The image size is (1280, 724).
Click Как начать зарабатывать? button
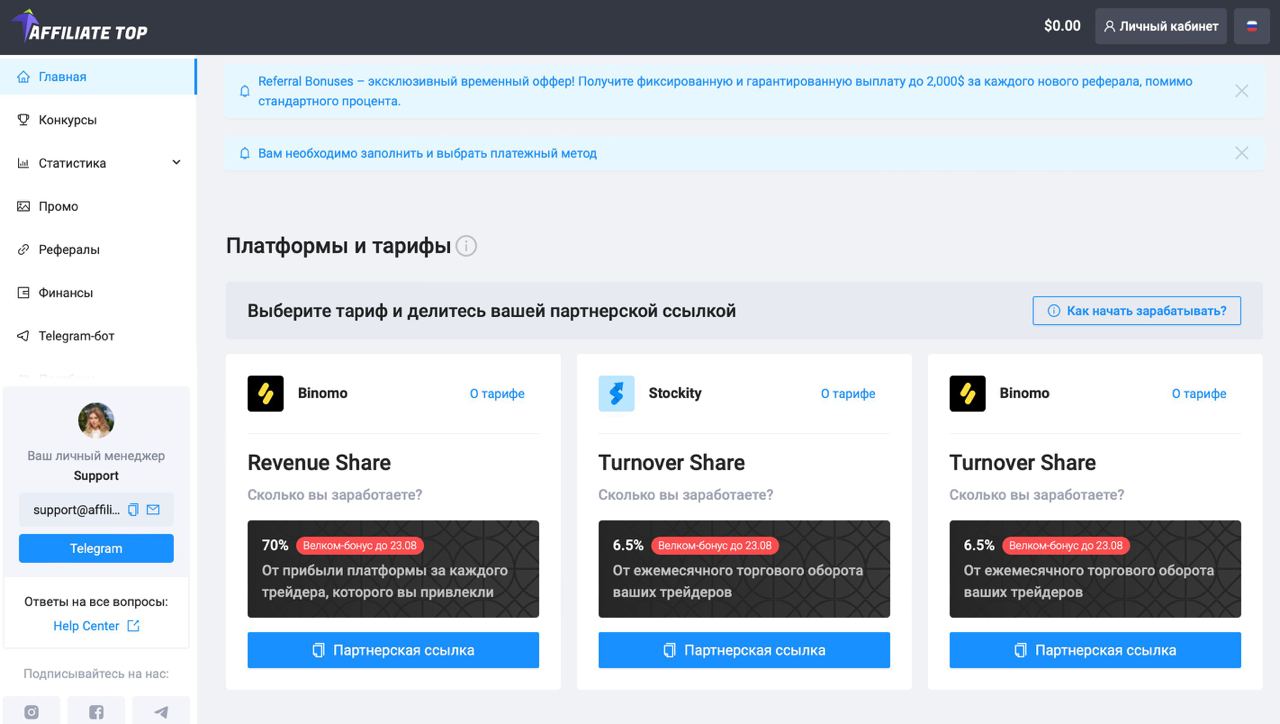pos(1137,311)
